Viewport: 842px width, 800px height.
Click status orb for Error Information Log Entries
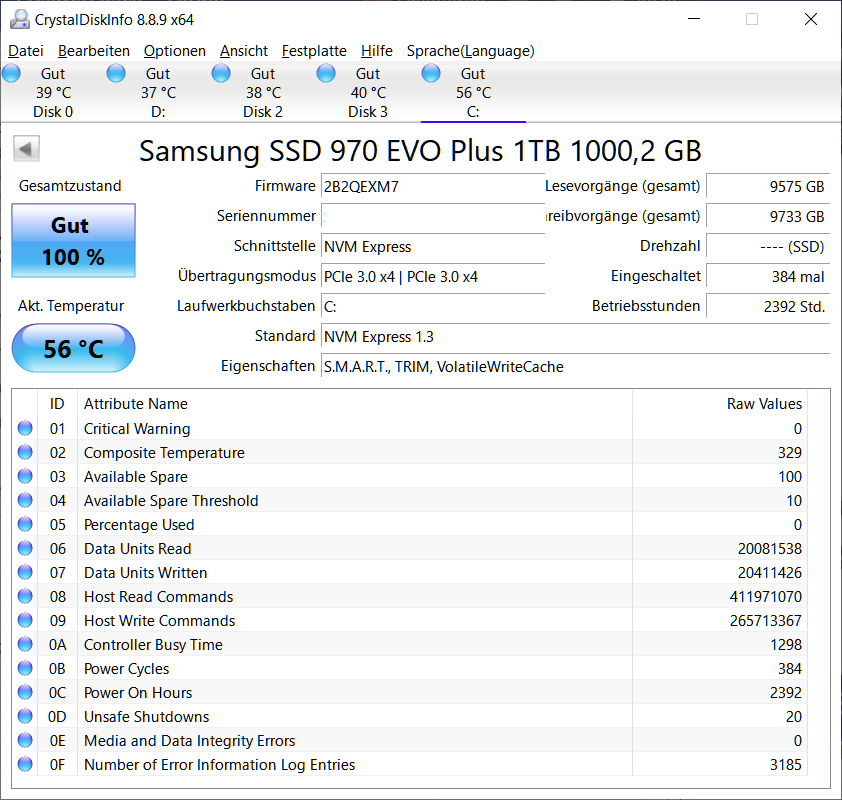coord(25,764)
